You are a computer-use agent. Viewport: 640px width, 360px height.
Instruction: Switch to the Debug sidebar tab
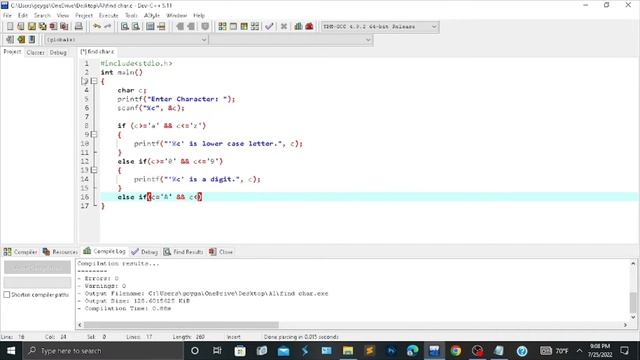pyautogui.click(x=58, y=52)
